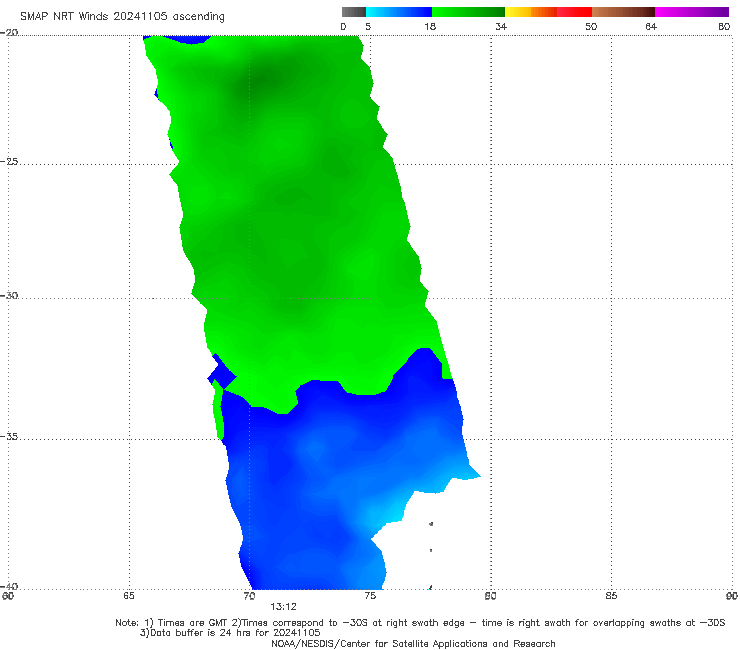
Task: Click the brown 50-64 color bar segment
Action: coord(623,12)
